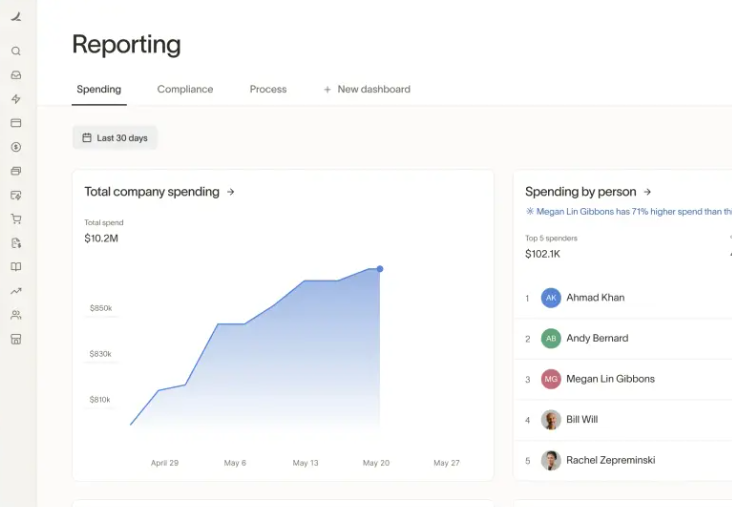The image size is (732, 507).
Task: Select Ahmad Khan in top spenders
Action: click(595, 297)
